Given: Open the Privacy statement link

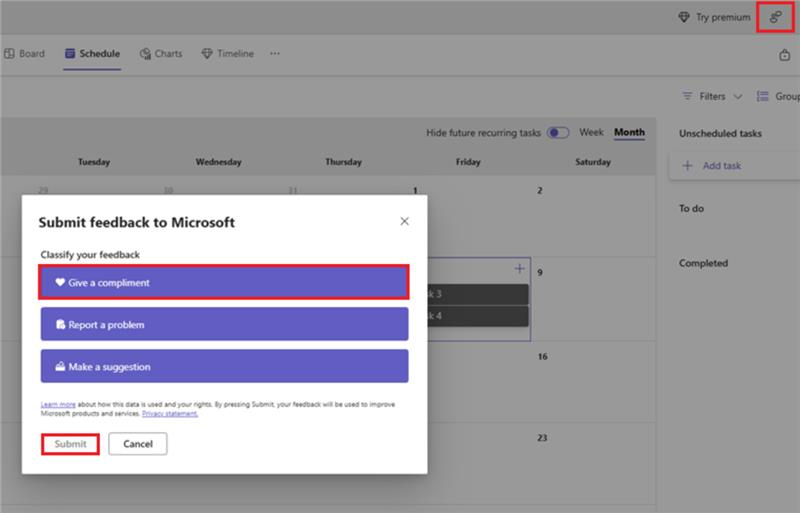Looking at the screenshot, I should (x=170, y=413).
